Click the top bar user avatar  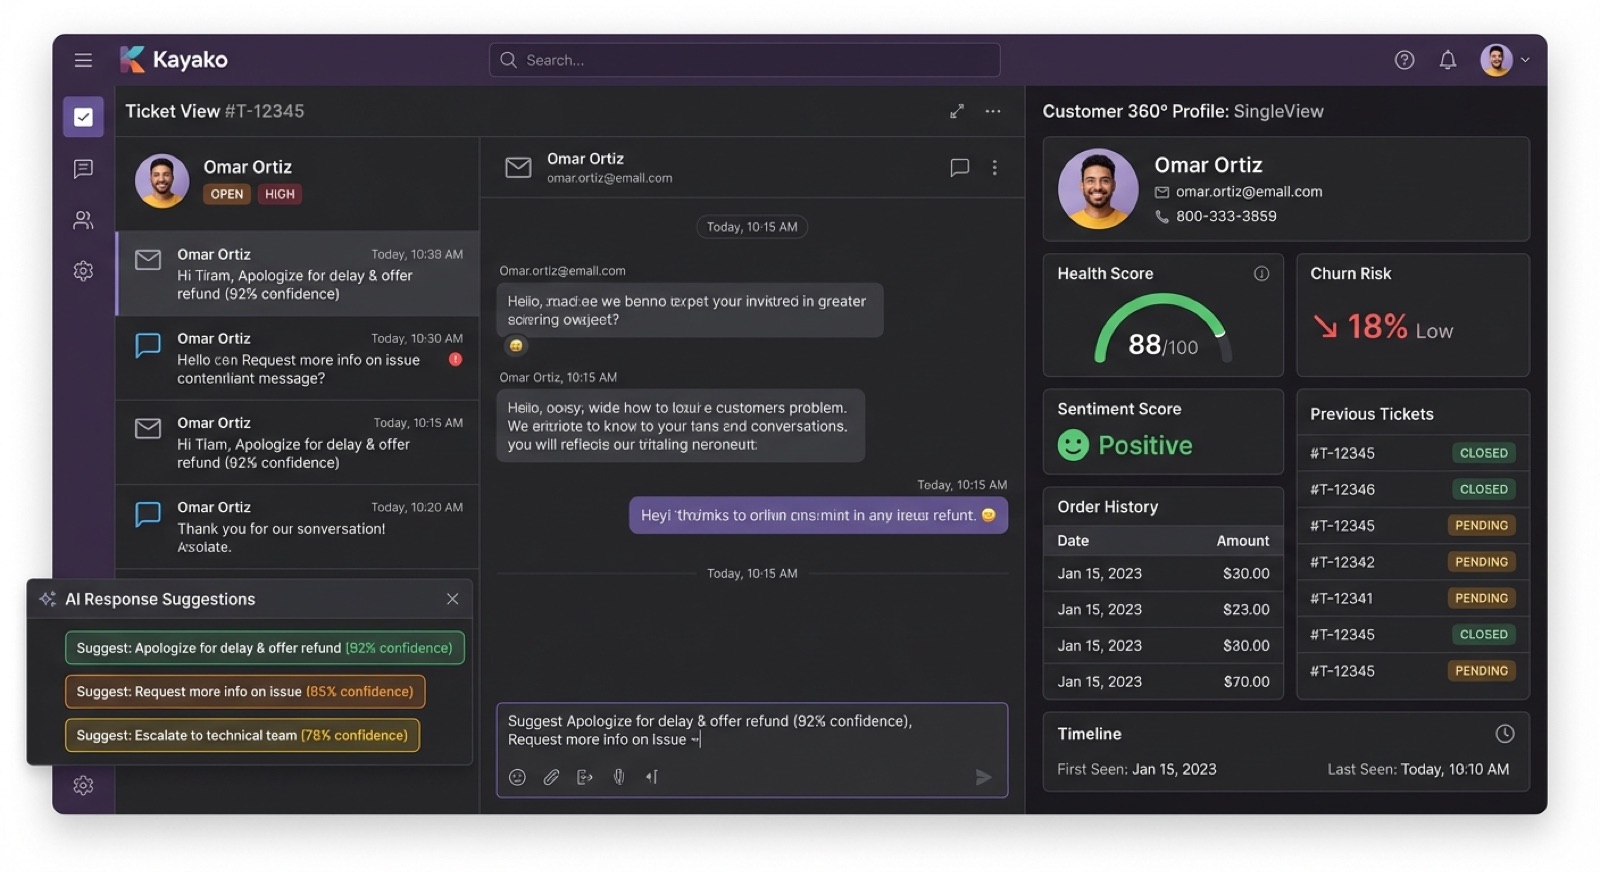click(1496, 60)
